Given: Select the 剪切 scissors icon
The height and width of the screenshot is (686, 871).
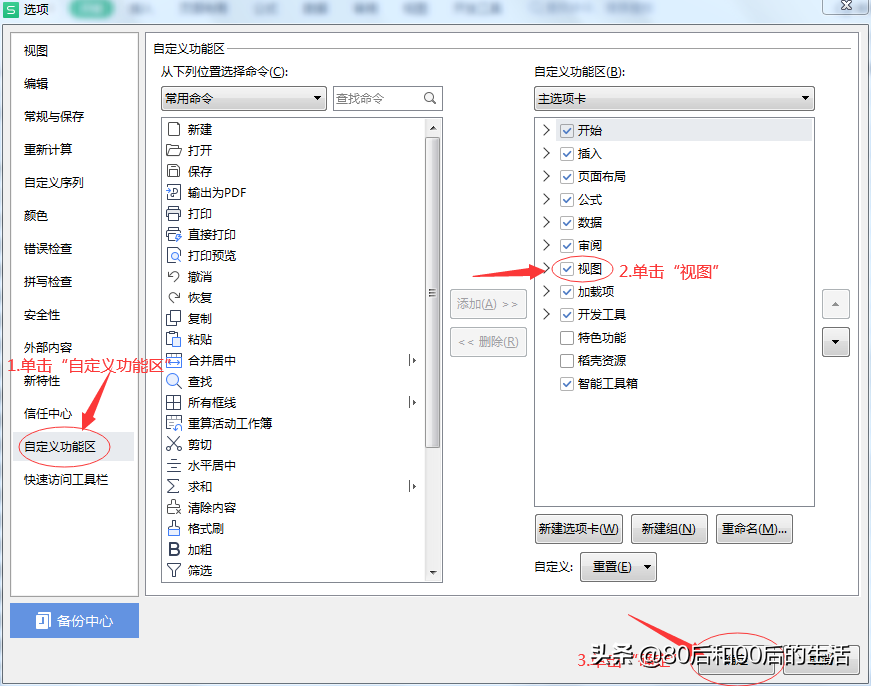Looking at the screenshot, I should (174, 444).
